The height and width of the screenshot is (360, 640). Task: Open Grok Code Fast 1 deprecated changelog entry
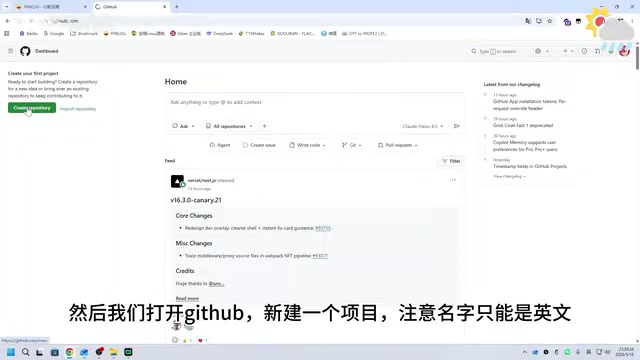pyautogui.click(x=523, y=125)
